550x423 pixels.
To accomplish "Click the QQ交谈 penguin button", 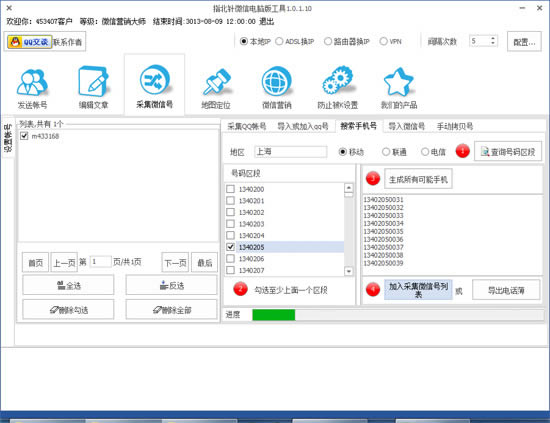I will (30, 42).
